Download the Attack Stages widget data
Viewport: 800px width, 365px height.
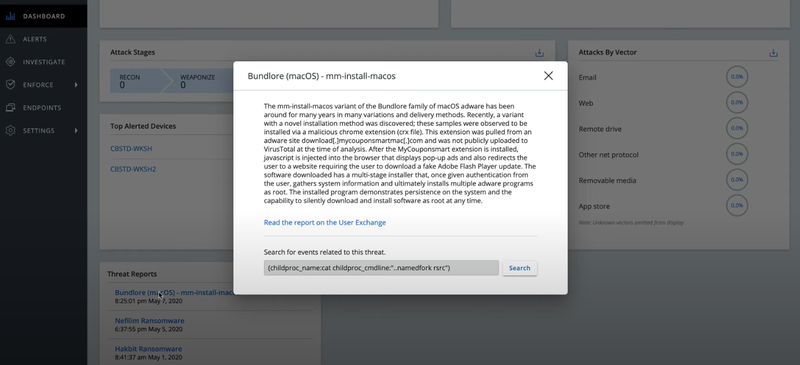[x=539, y=53]
